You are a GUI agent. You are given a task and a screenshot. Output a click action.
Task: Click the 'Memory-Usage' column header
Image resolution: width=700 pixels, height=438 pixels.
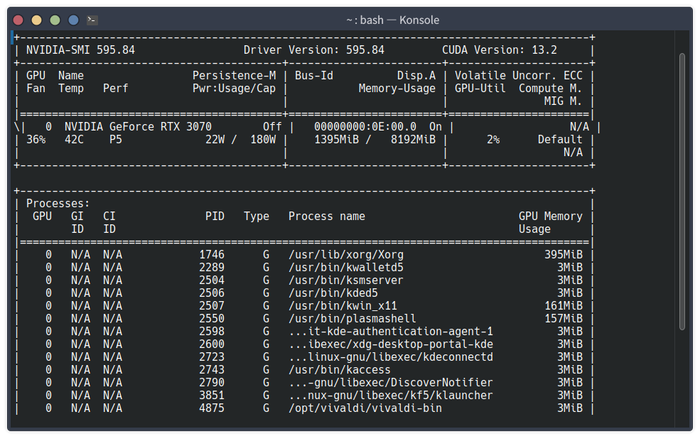point(397,88)
